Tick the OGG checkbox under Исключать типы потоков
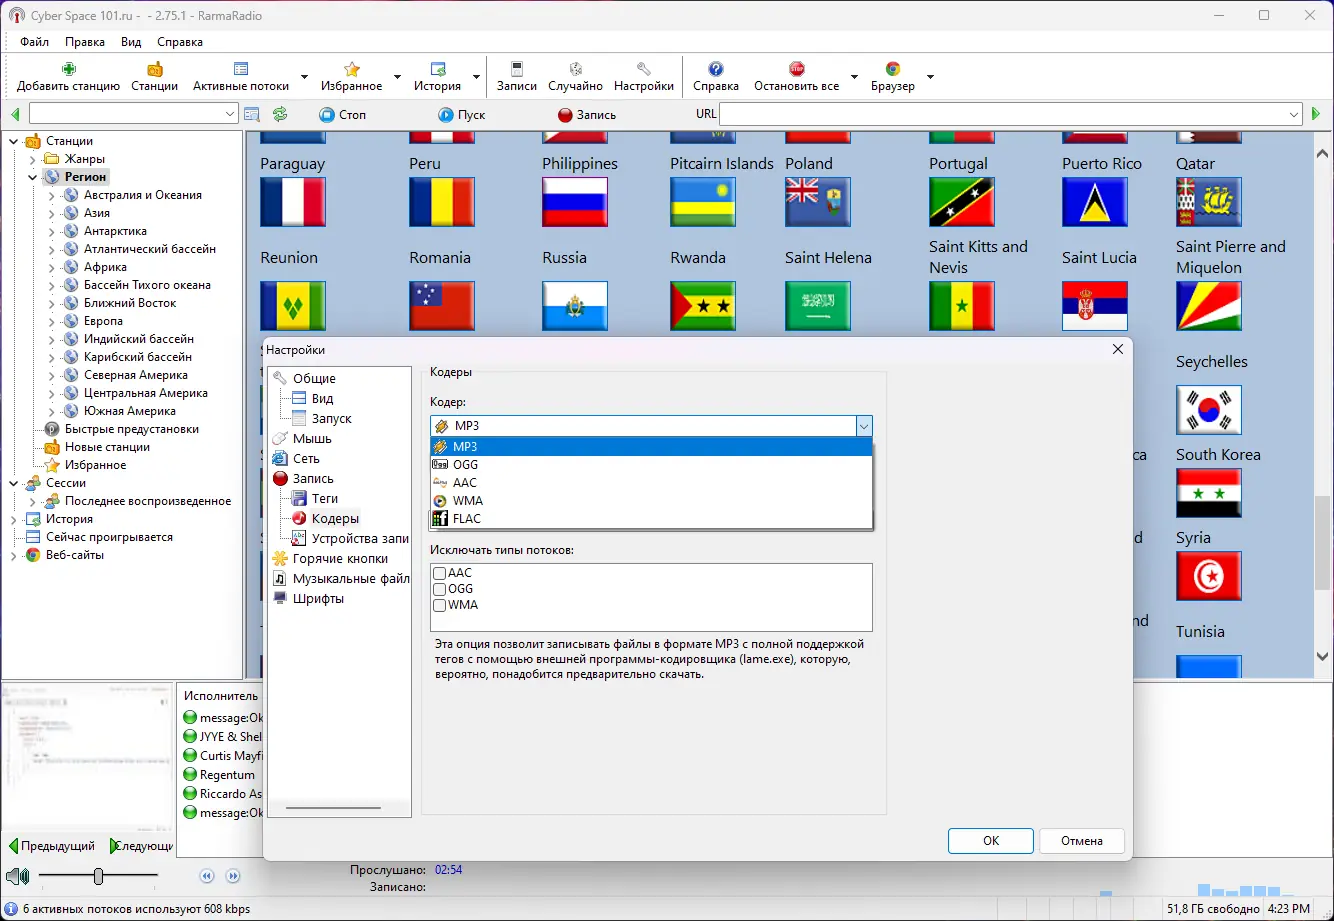The width and height of the screenshot is (1334, 921). click(439, 589)
